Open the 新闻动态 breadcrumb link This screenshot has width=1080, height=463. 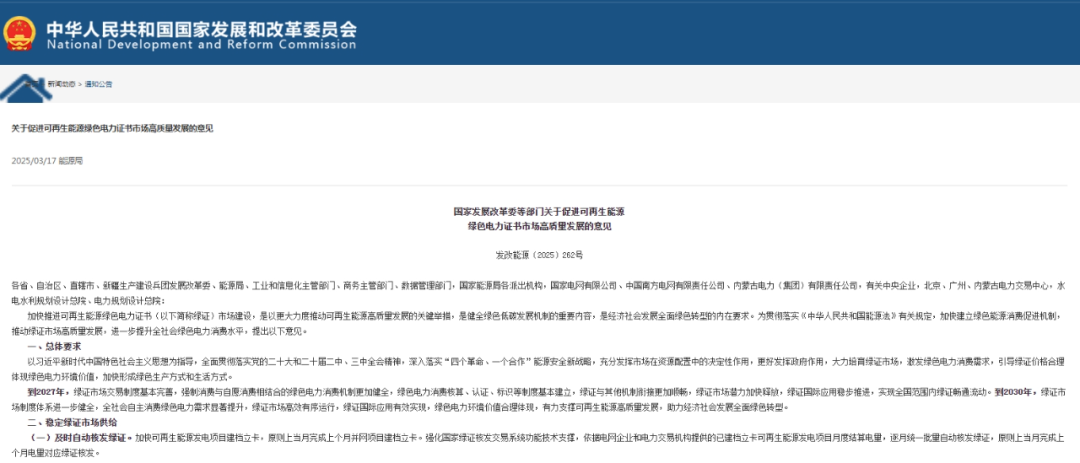tap(61, 84)
